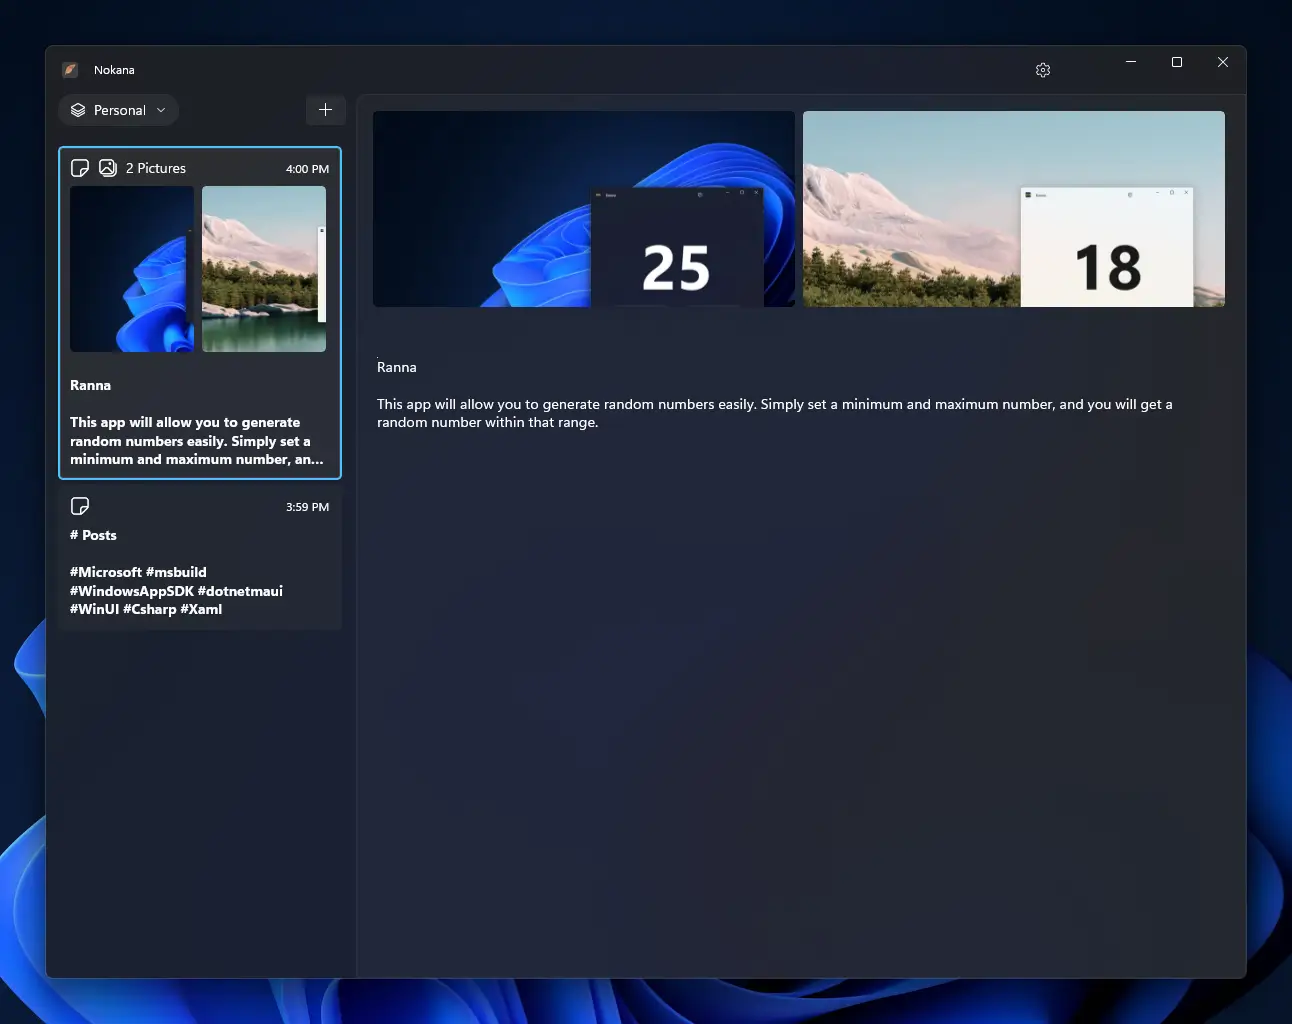Click the pictures icon on Ranna card
The image size is (1292, 1024).
pyautogui.click(x=108, y=168)
